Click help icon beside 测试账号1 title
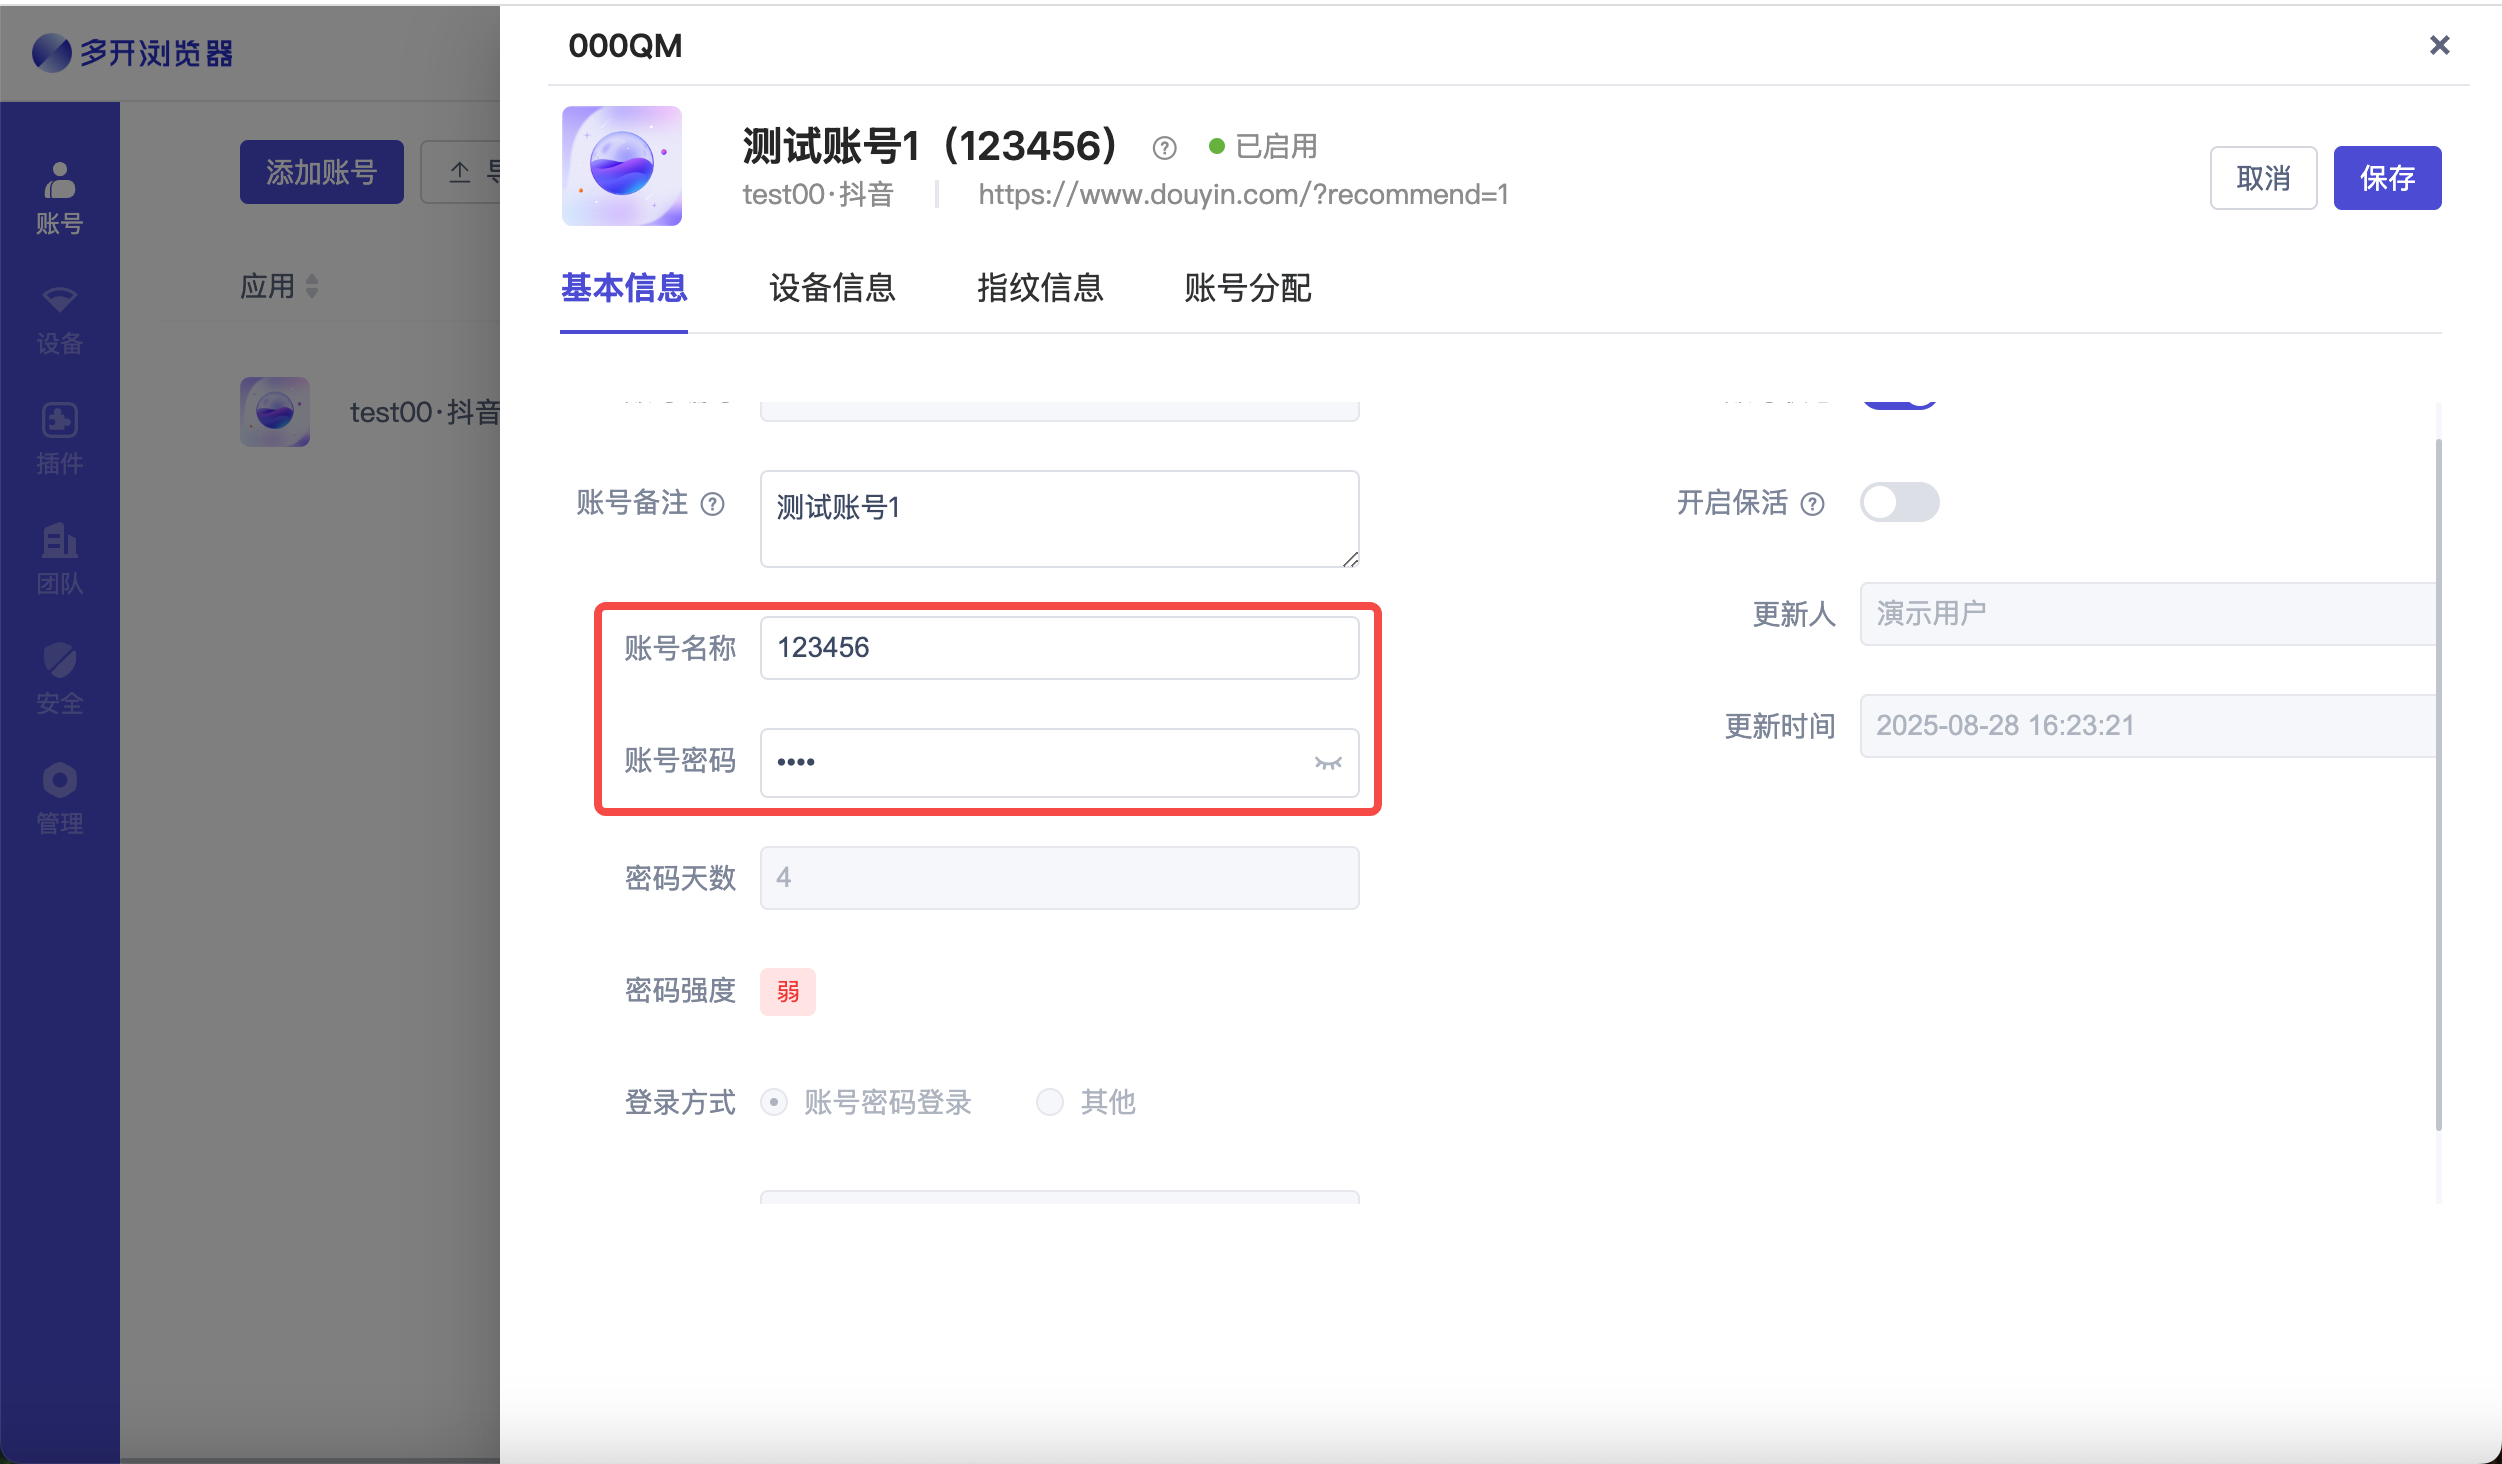The image size is (2502, 1464). click(1163, 148)
